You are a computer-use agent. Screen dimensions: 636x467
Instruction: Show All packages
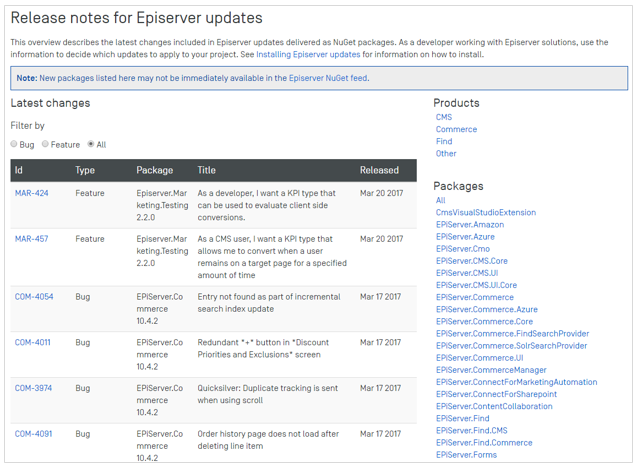(441, 200)
